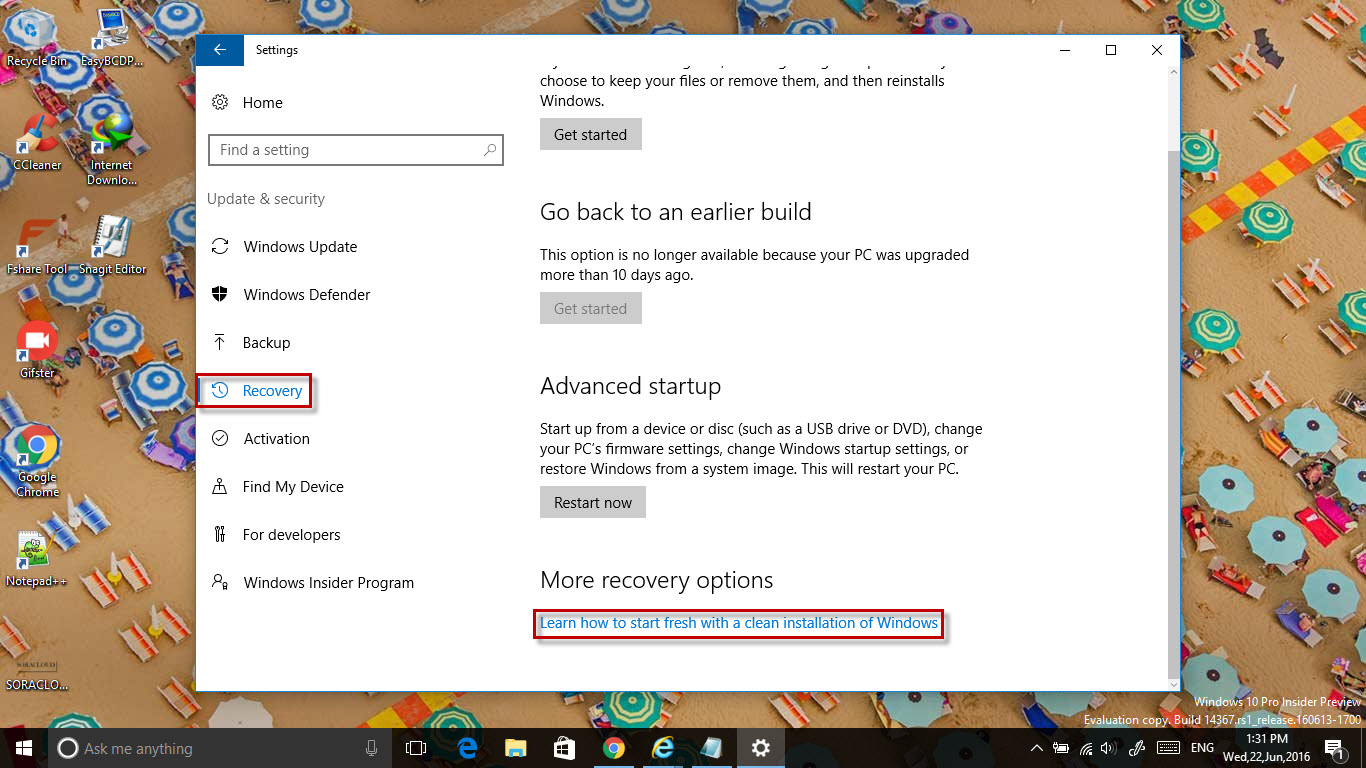This screenshot has width=1366, height=768.
Task: Click Restart now under Advanced startup
Action: click(592, 502)
